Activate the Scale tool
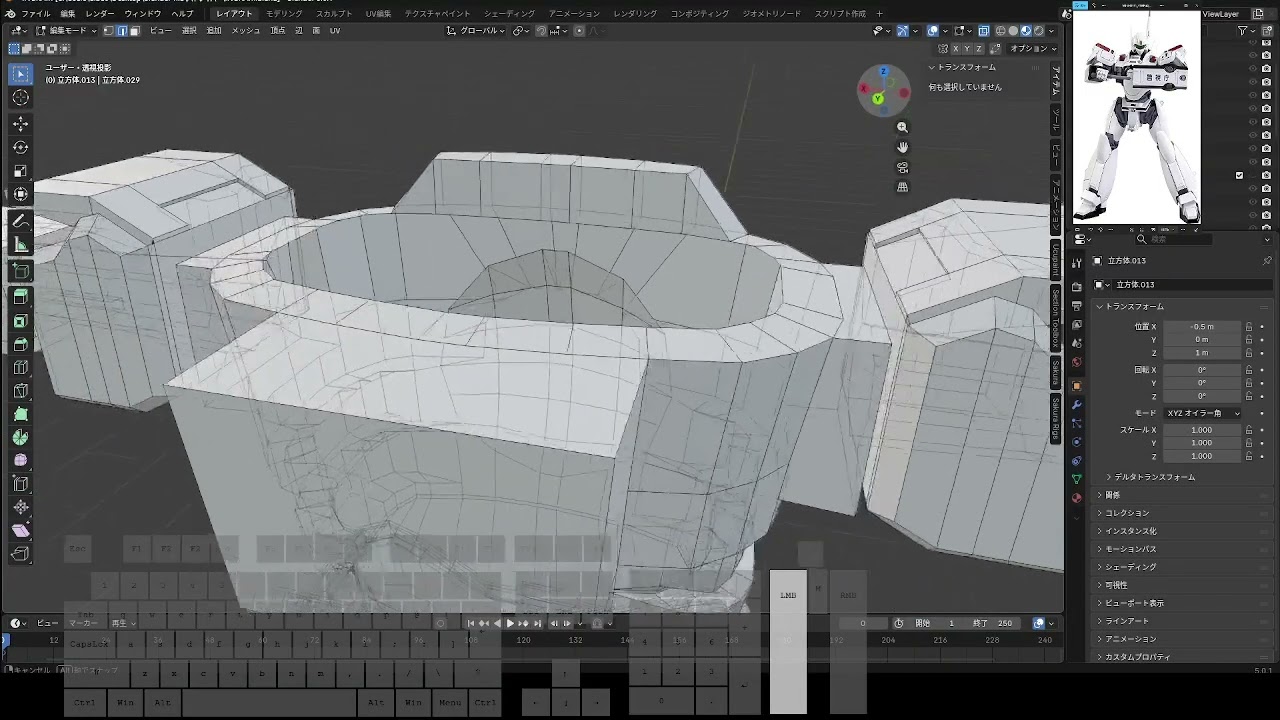1280x720 pixels. 21,171
